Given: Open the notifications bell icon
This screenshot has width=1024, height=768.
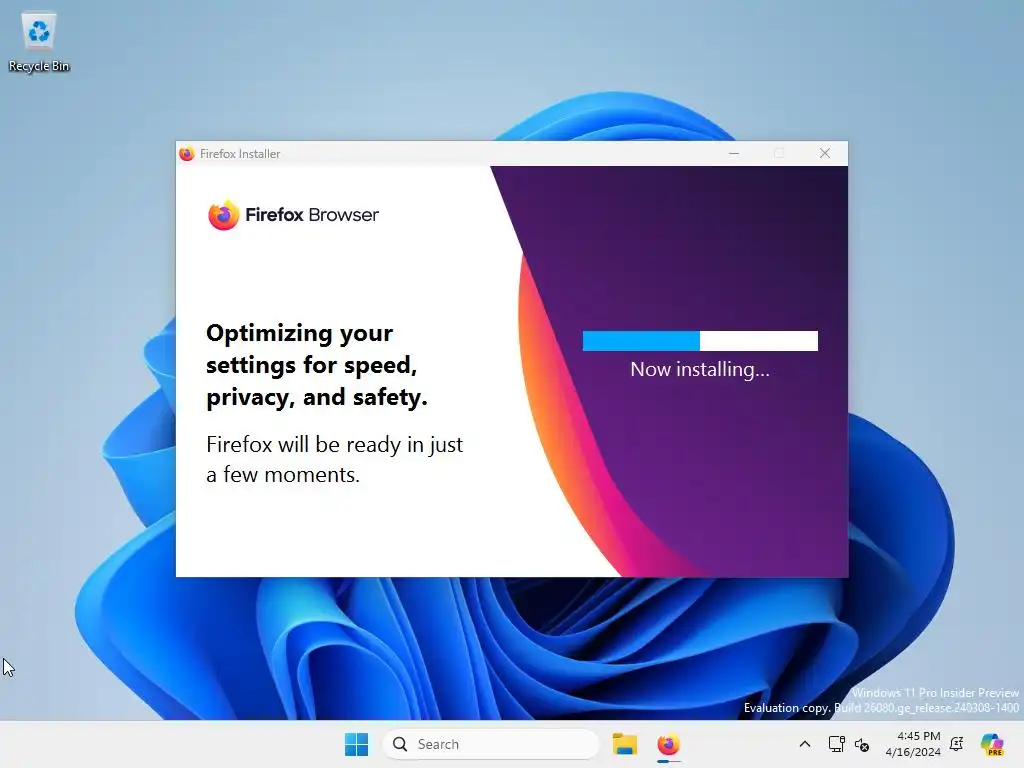Looking at the screenshot, I should pyautogui.click(x=957, y=744).
